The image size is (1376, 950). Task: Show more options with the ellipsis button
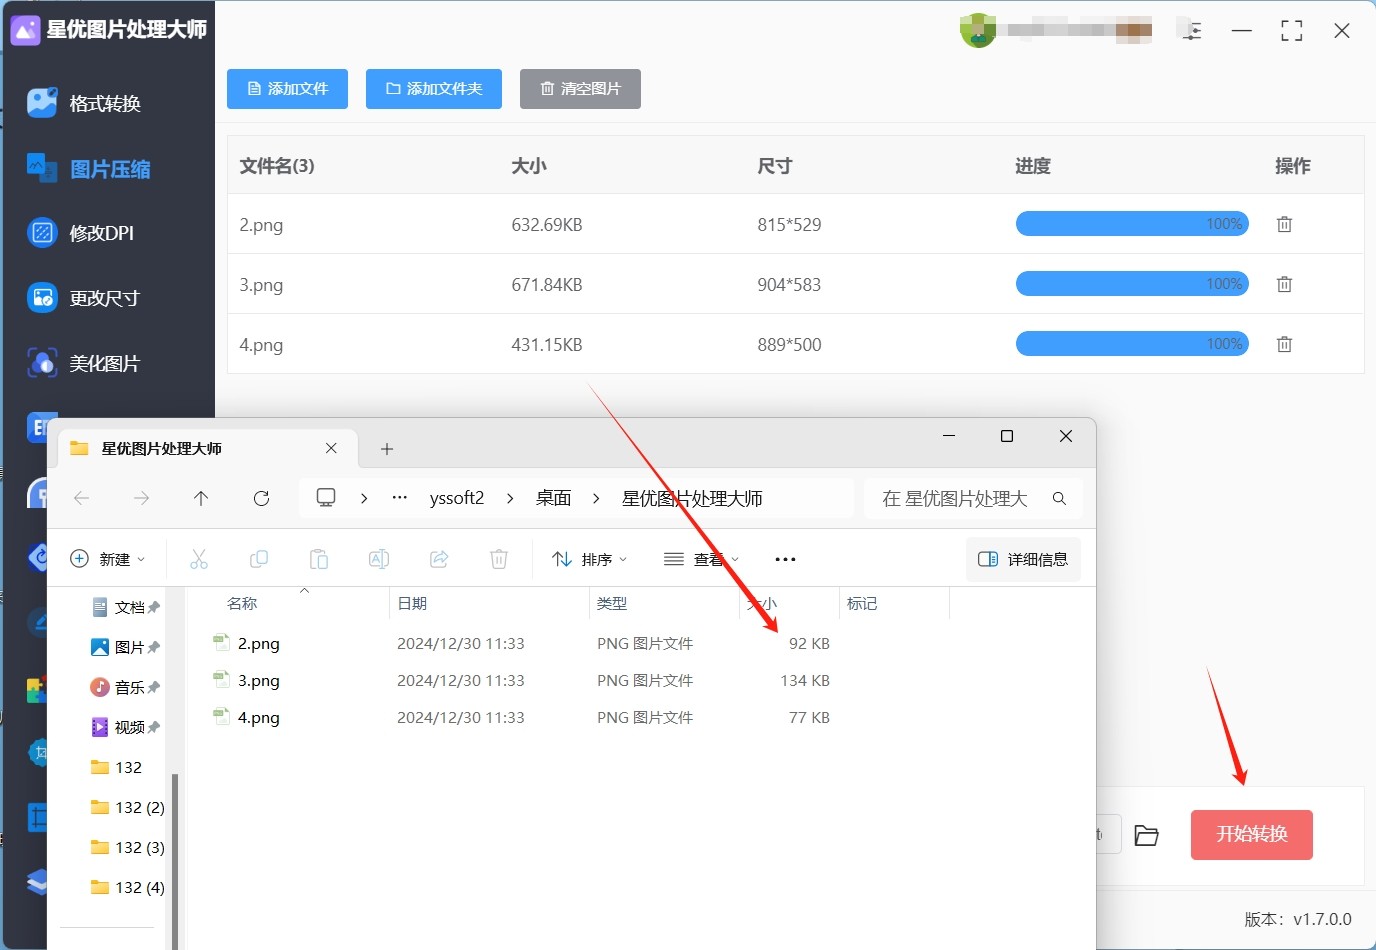point(785,559)
